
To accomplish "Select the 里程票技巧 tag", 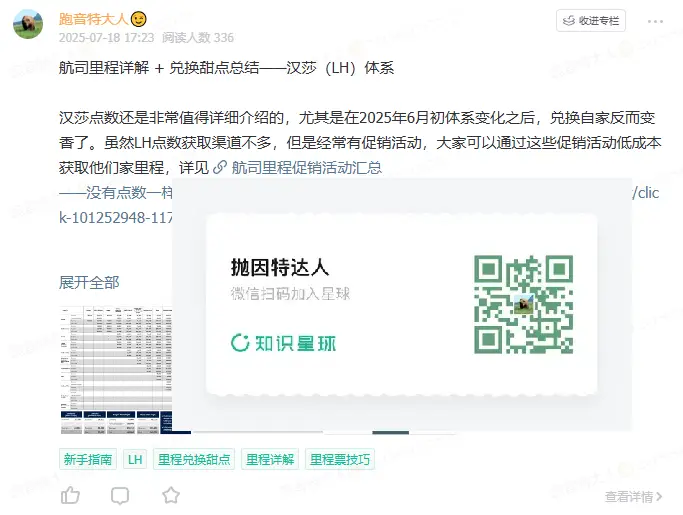I will tap(340, 459).
